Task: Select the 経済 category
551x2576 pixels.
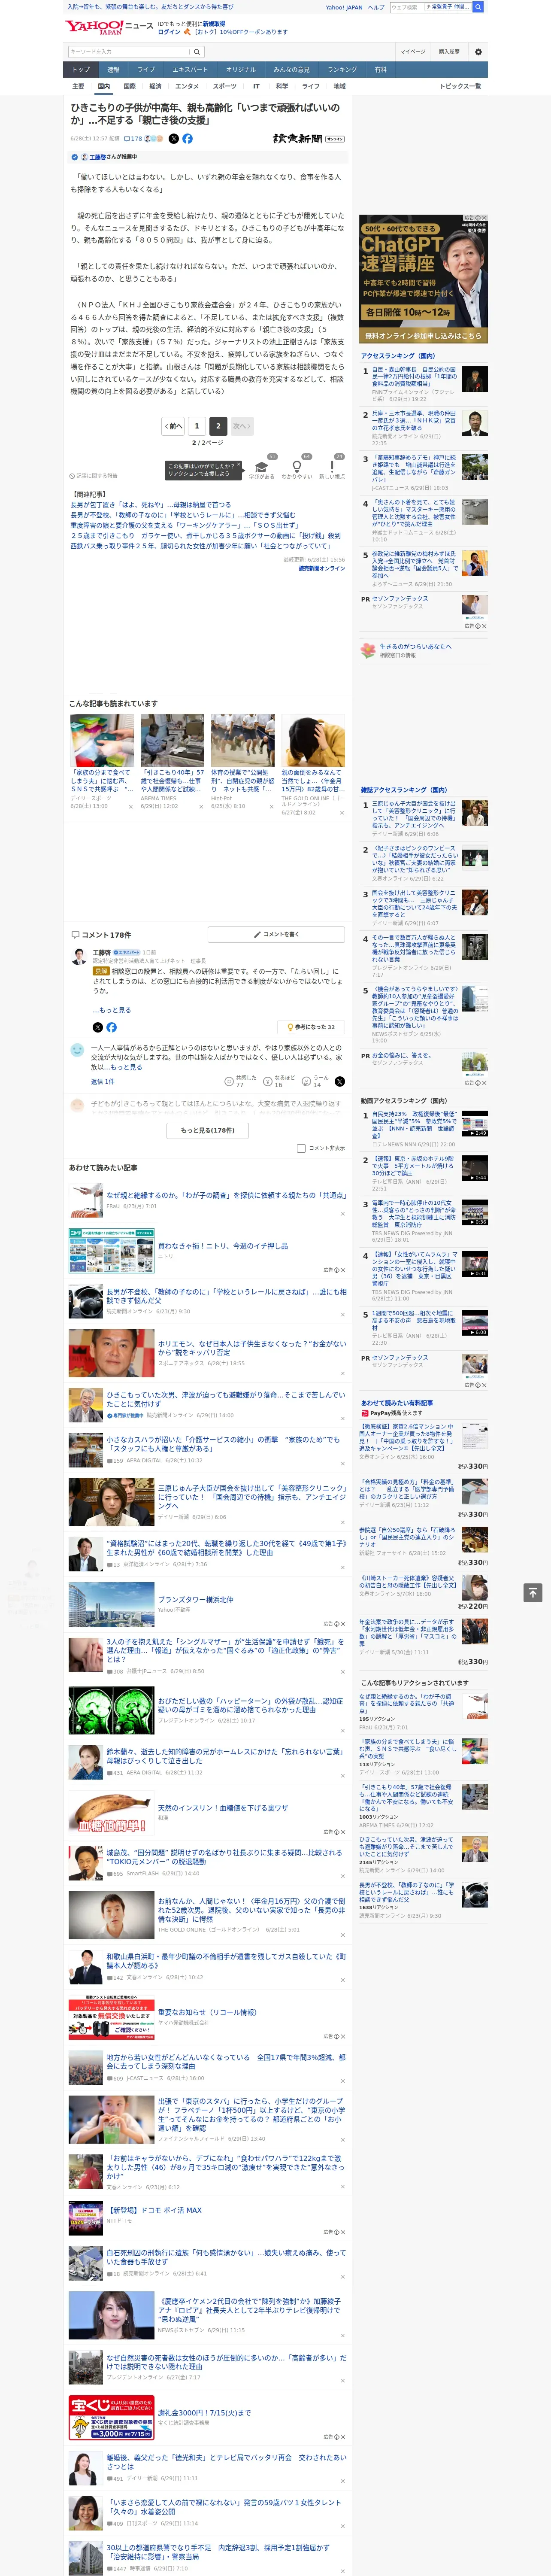Action: (x=155, y=86)
